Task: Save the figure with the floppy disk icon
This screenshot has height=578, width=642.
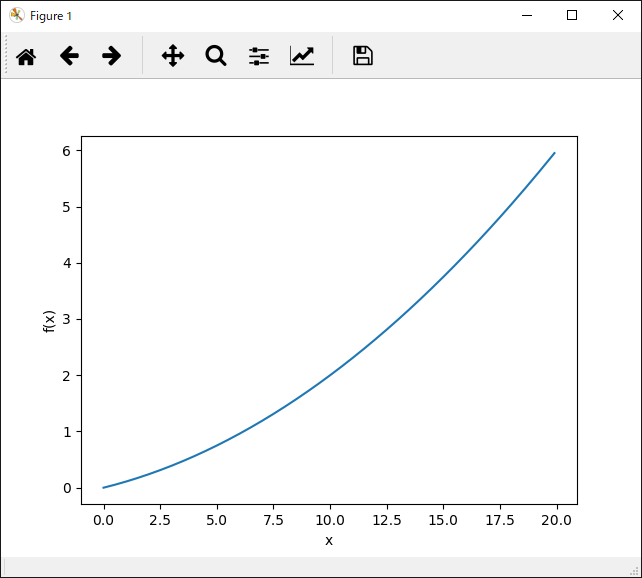Action: coord(363,56)
